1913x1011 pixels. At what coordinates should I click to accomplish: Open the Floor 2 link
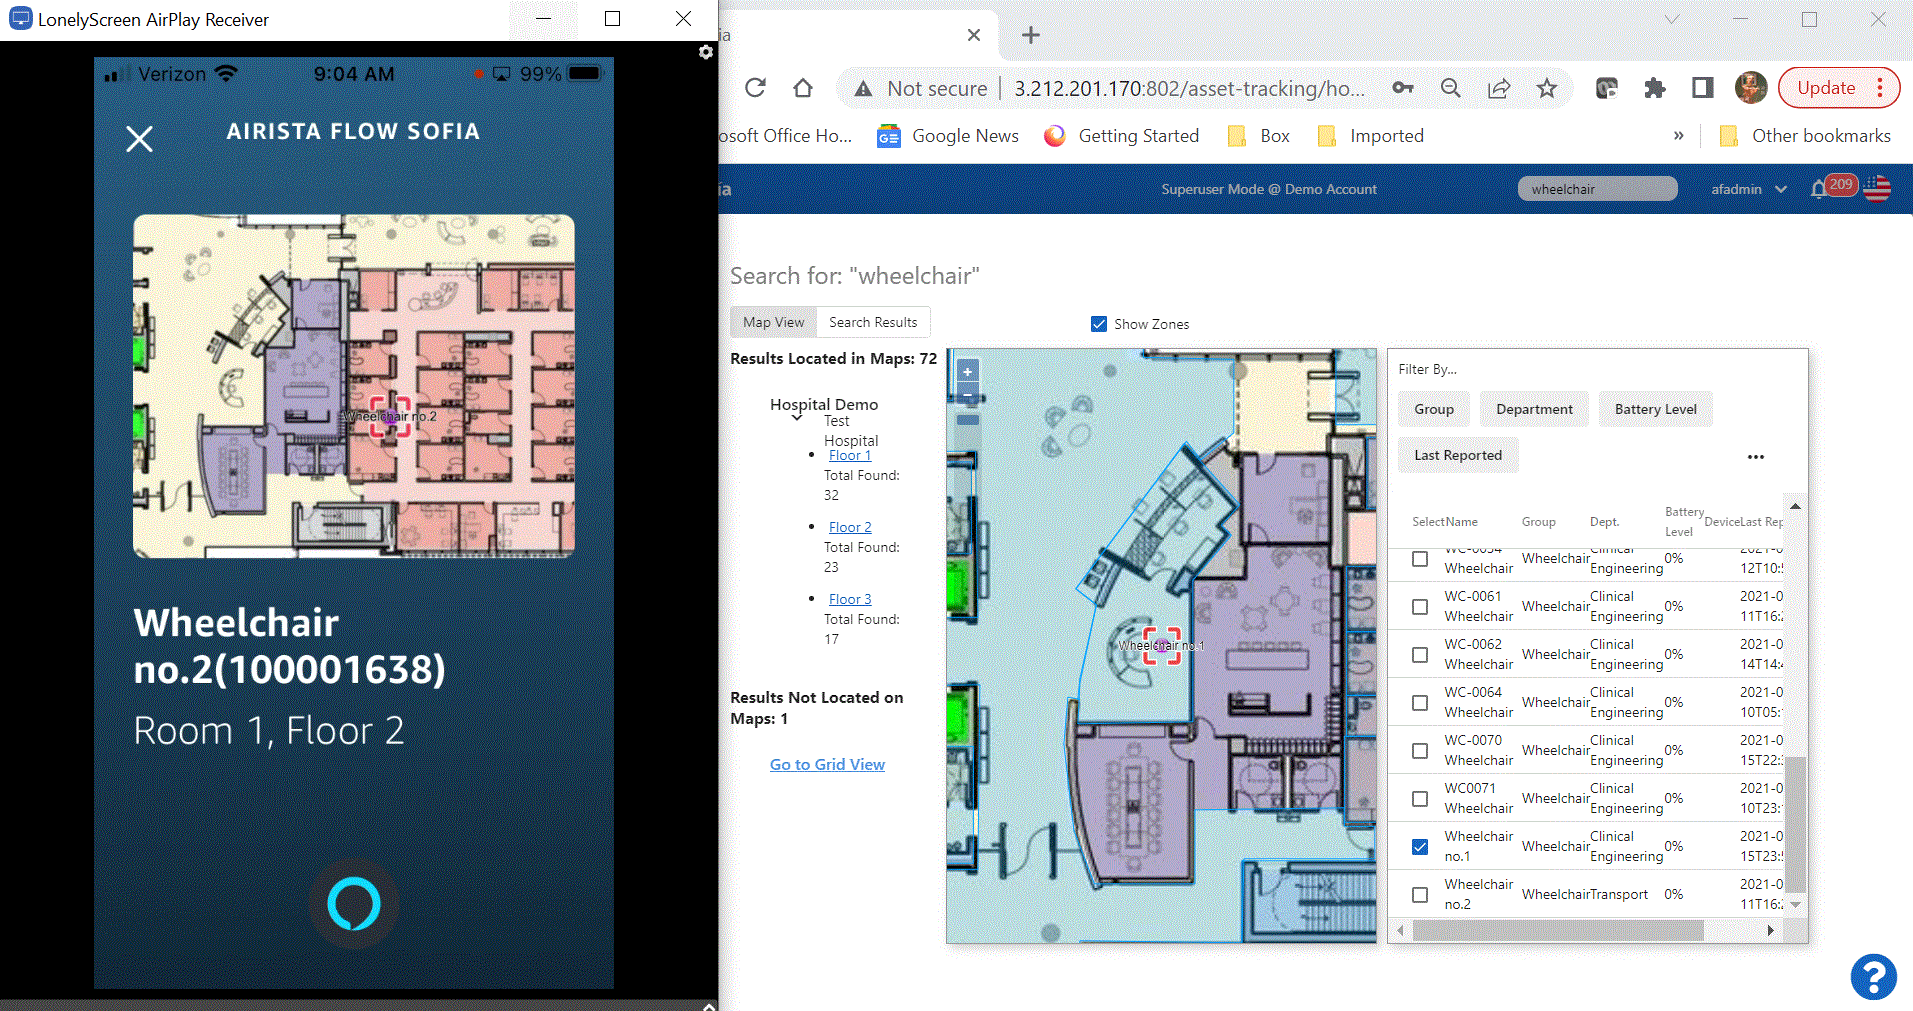coord(849,527)
